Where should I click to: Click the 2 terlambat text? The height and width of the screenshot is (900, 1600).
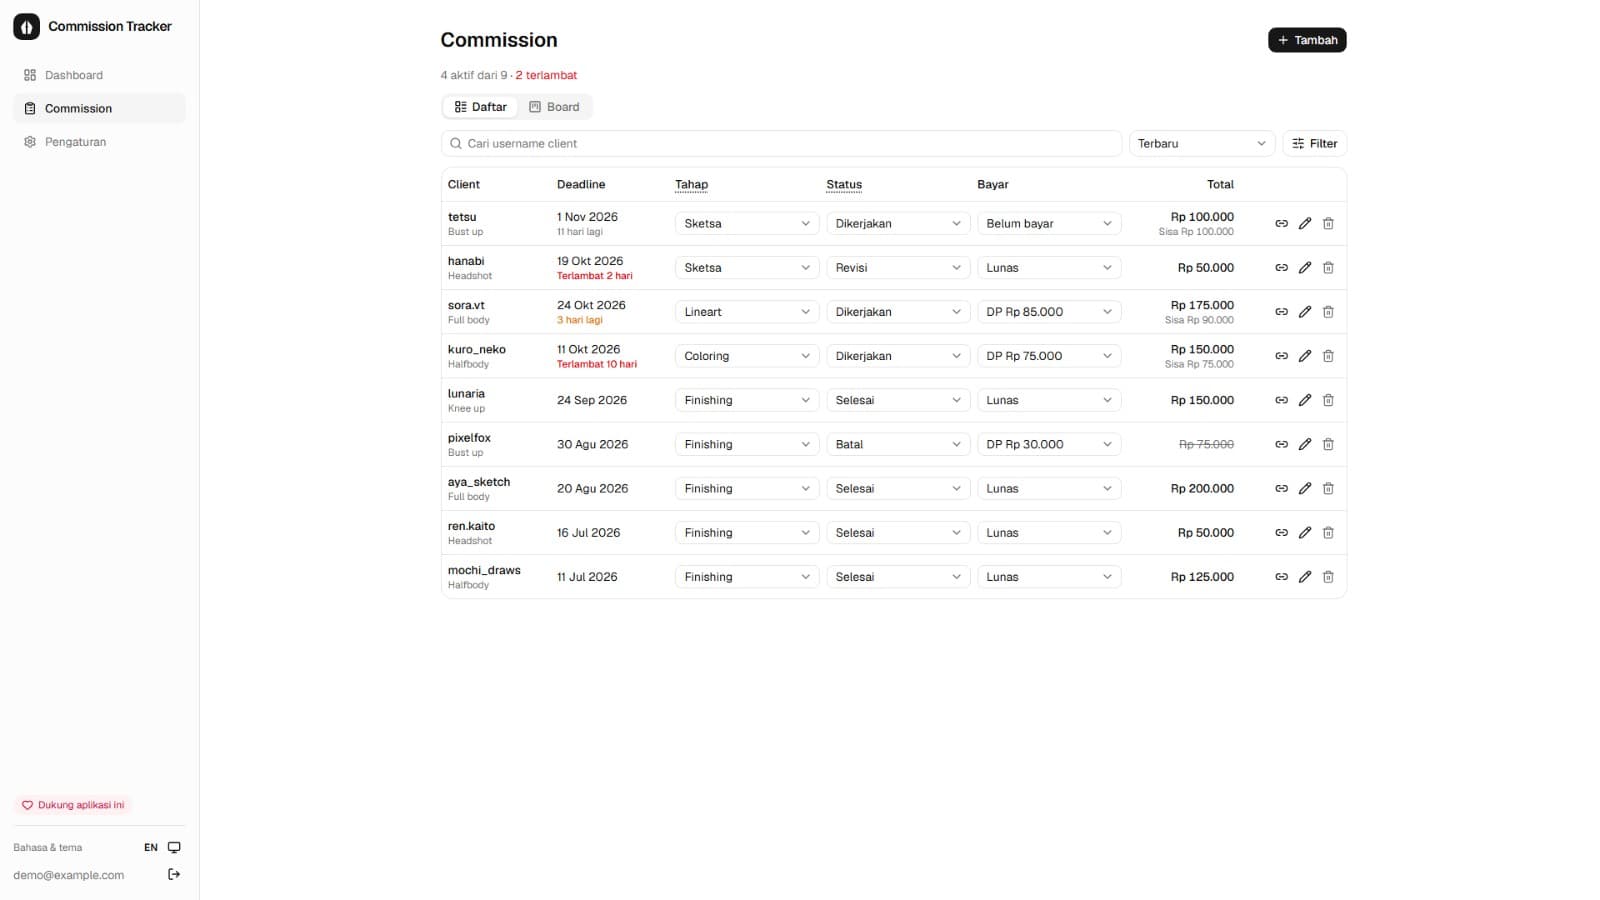click(546, 75)
